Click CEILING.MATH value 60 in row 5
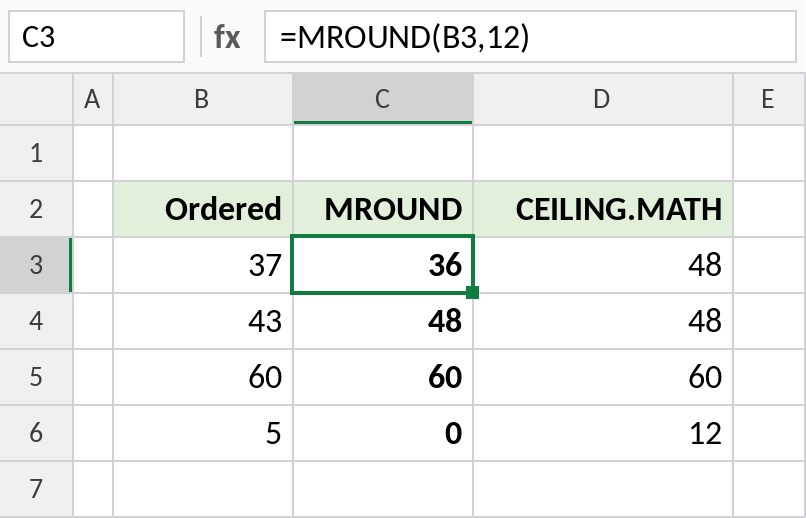 603,377
